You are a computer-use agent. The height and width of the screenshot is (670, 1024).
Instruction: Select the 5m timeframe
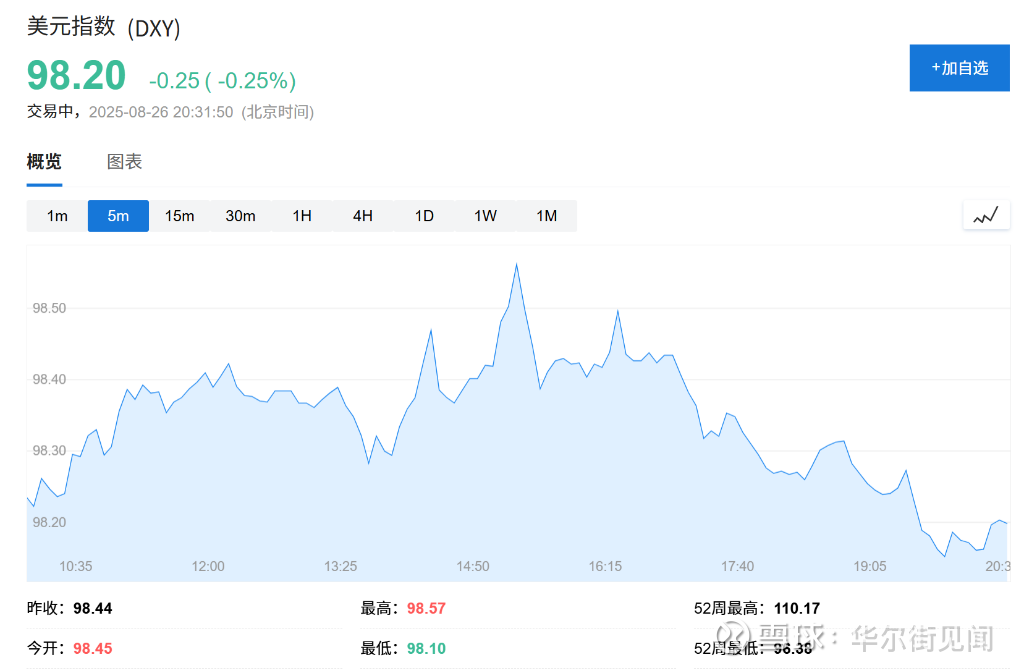[x=118, y=216]
